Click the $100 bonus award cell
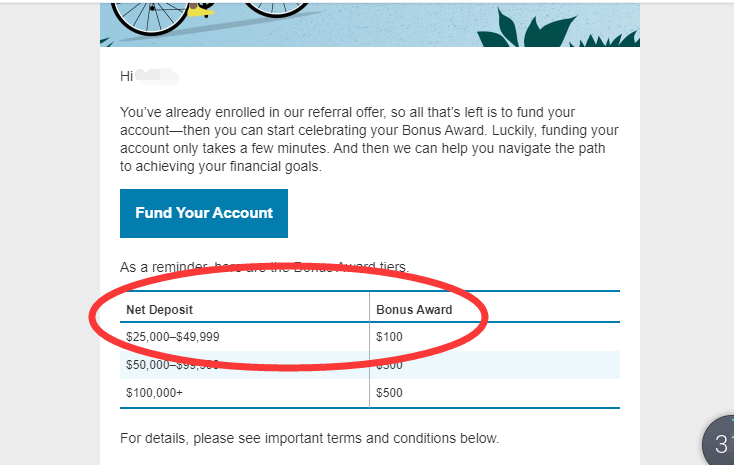 coord(389,337)
